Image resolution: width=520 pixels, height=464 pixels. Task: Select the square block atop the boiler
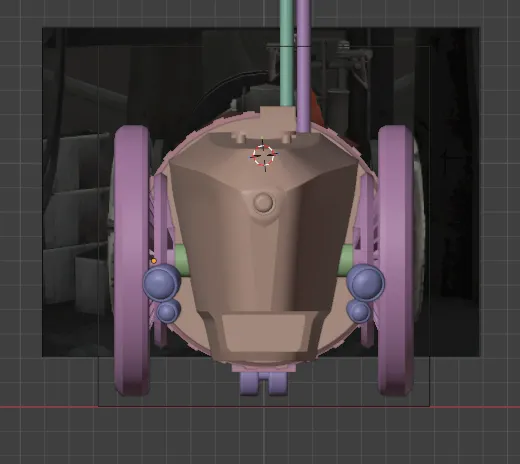tap(277, 117)
